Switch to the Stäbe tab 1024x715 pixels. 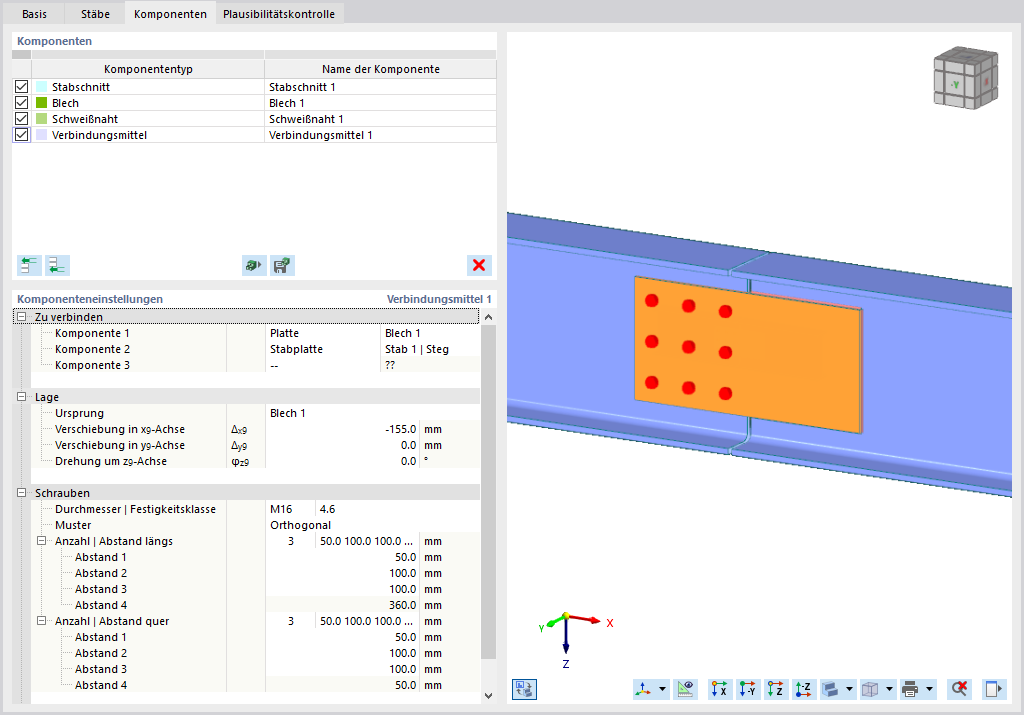(x=95, y=14)
